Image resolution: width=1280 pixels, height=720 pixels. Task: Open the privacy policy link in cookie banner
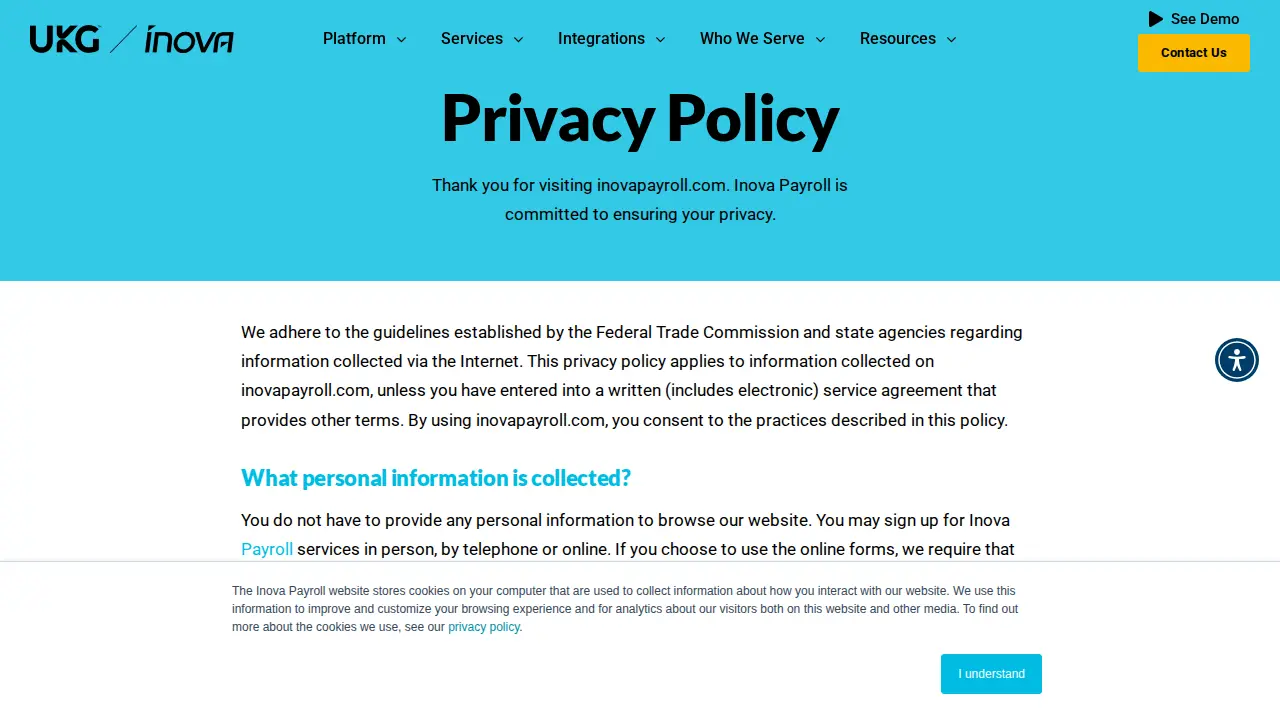click(484, 627)
